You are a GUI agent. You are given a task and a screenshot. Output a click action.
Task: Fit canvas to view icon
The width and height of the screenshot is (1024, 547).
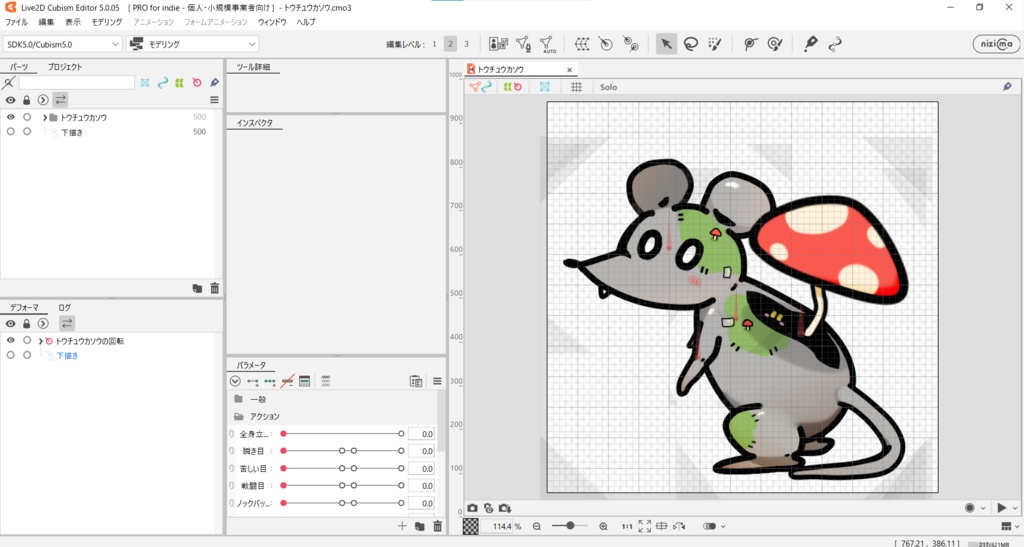point(645,526)
